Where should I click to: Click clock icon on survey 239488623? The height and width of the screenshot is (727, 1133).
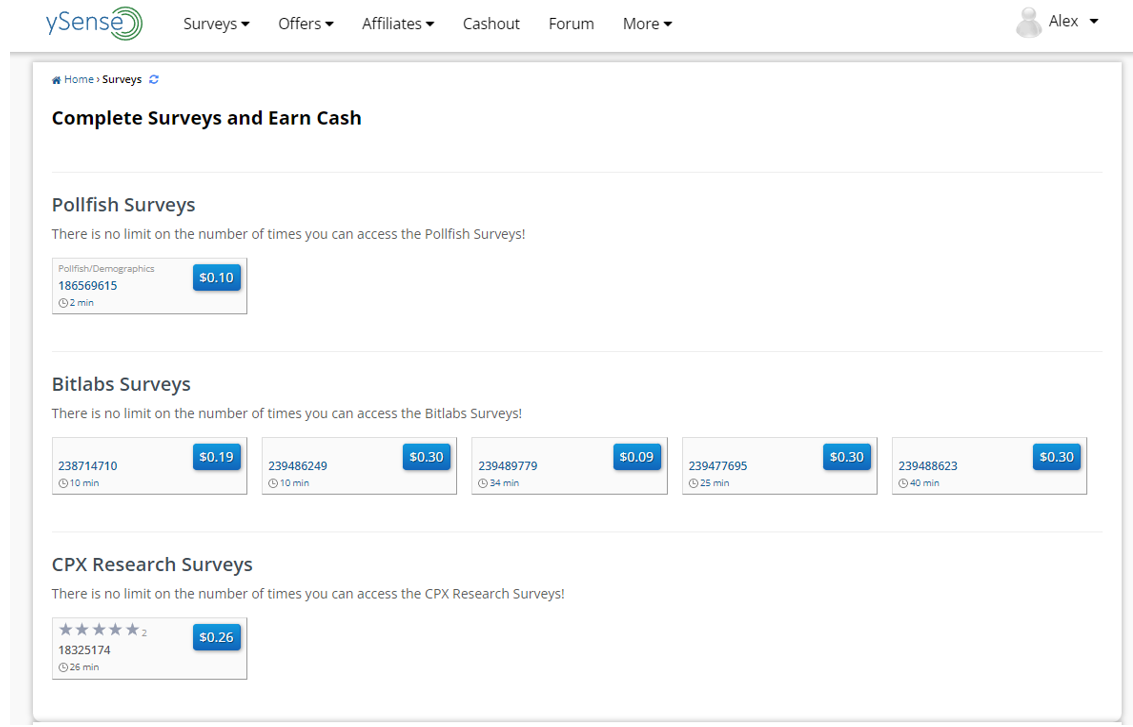(x=903, y=483)
